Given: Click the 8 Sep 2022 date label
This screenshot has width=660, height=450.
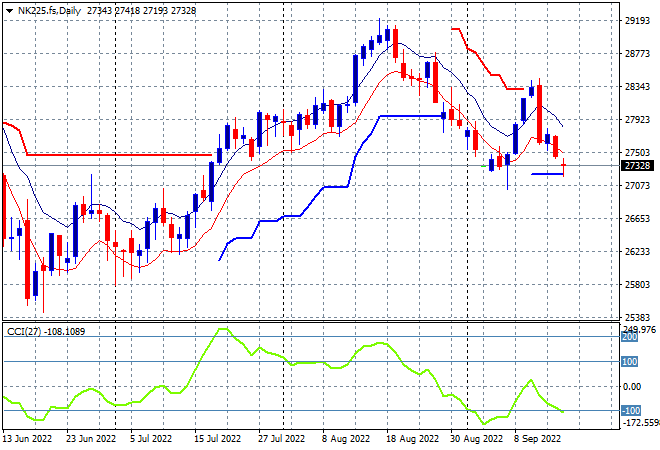Looking at the screenshot, I should pyautogui.click(x=537, y=439).
